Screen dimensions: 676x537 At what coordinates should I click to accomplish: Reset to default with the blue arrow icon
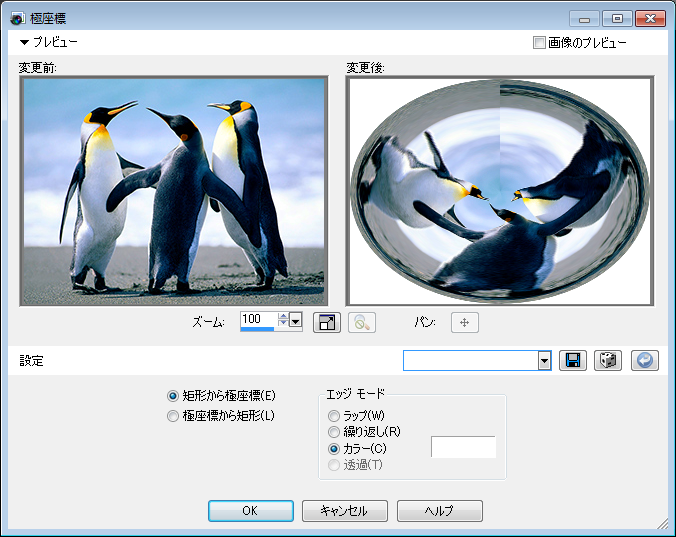(645, 360)
